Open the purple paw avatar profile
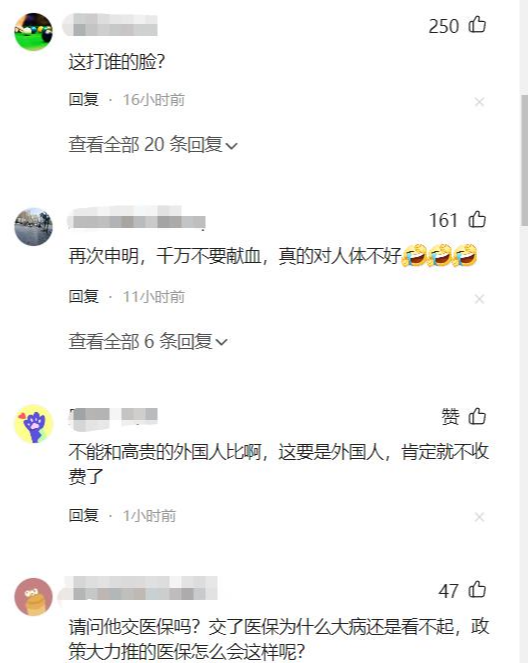529x663 pixels. click(x=33, y=424)
